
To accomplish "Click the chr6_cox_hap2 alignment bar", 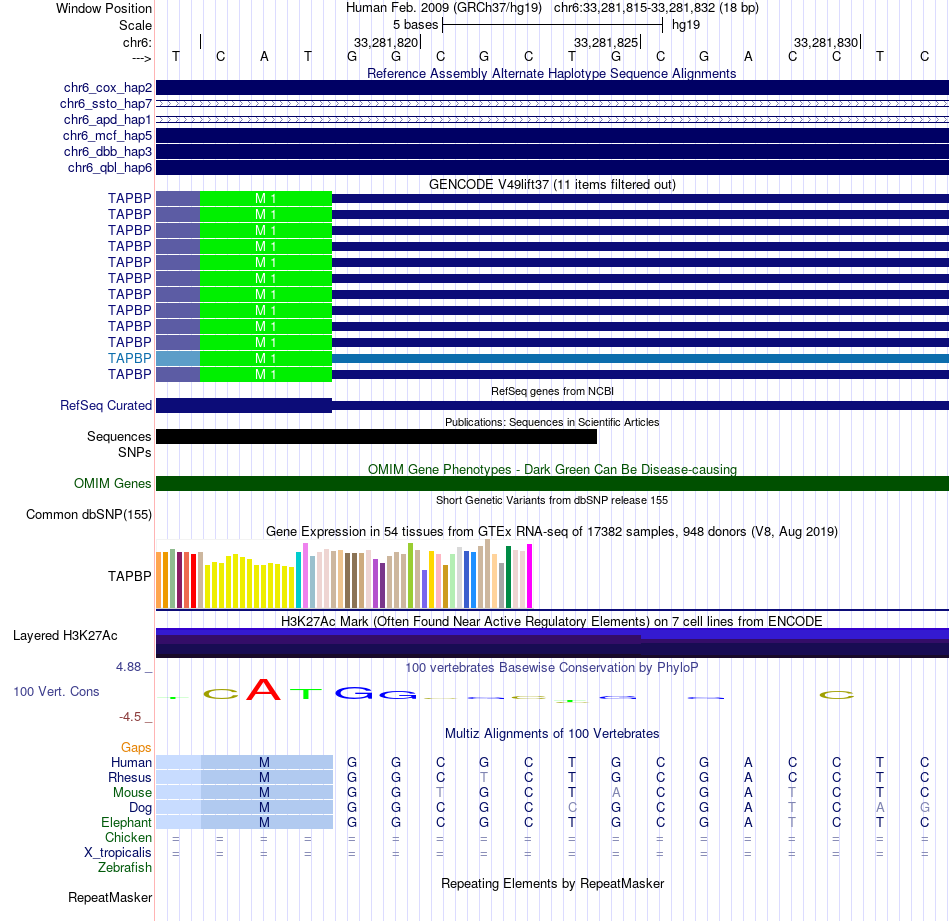I will pyautogui.click(x=552, y=88).
